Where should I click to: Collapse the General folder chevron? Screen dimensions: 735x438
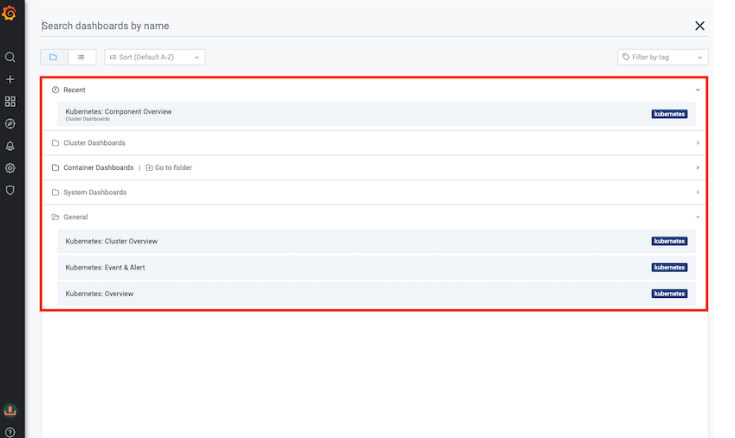coord(698,217)
